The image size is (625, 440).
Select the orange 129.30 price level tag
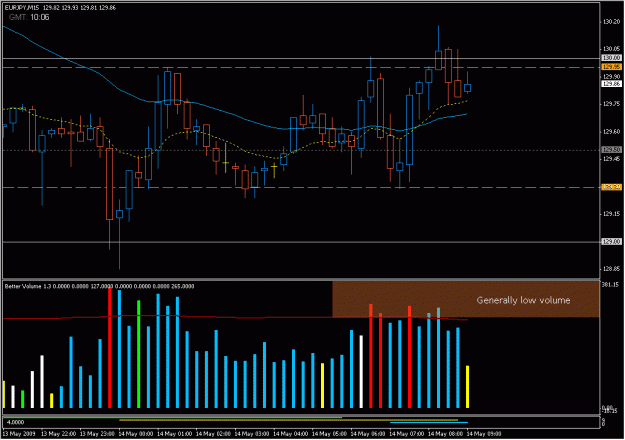(611, 187)
